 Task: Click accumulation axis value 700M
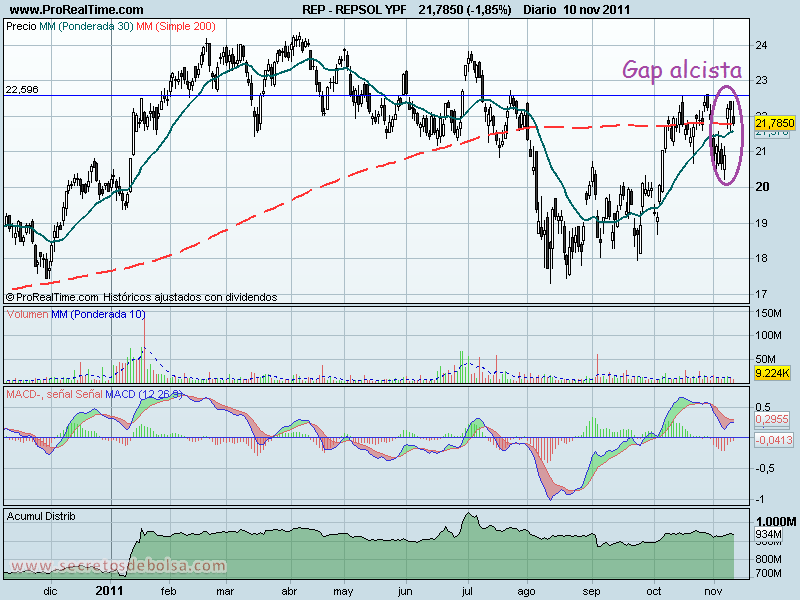768,573
